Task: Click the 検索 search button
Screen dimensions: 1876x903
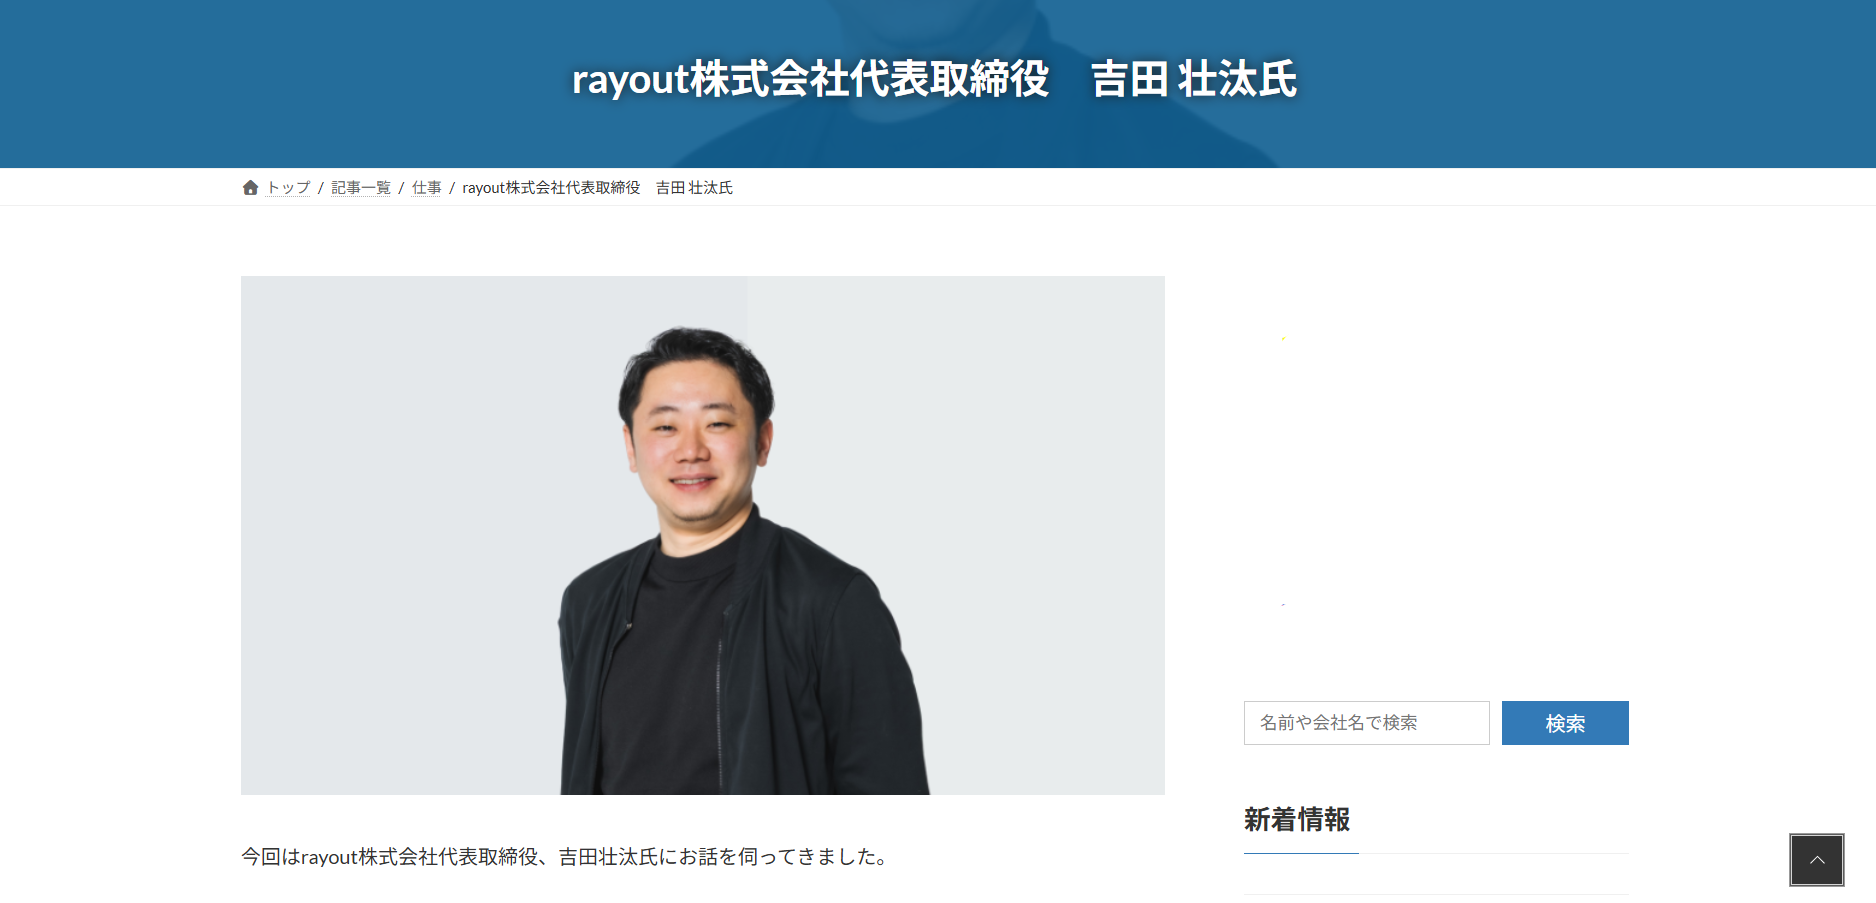Action: tap(1565, 723)
